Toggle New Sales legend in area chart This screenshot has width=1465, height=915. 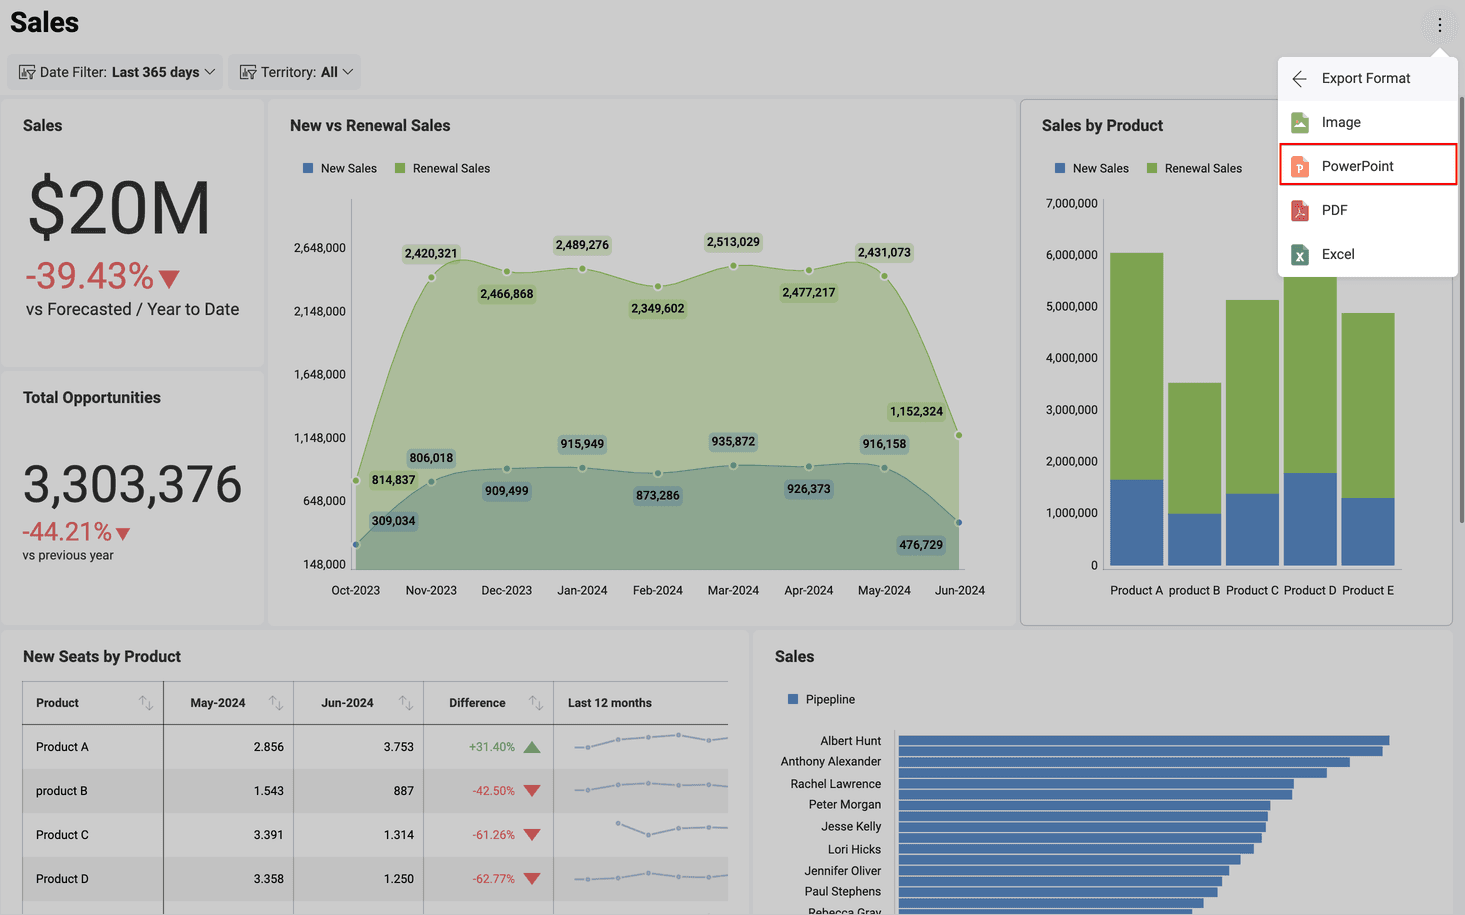click(x=340, y=168)
